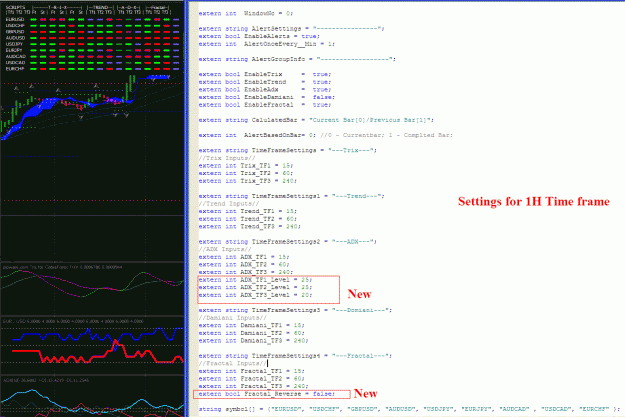Click the 'ADX_TF3 = 240' code line

[246, 272]
